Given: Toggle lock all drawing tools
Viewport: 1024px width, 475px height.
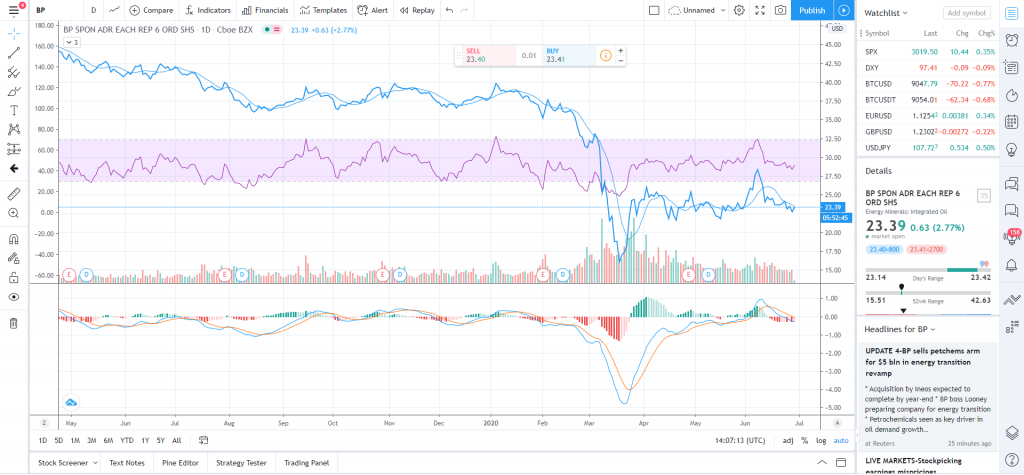Looking at the screenshot, I should click(14, 278).
